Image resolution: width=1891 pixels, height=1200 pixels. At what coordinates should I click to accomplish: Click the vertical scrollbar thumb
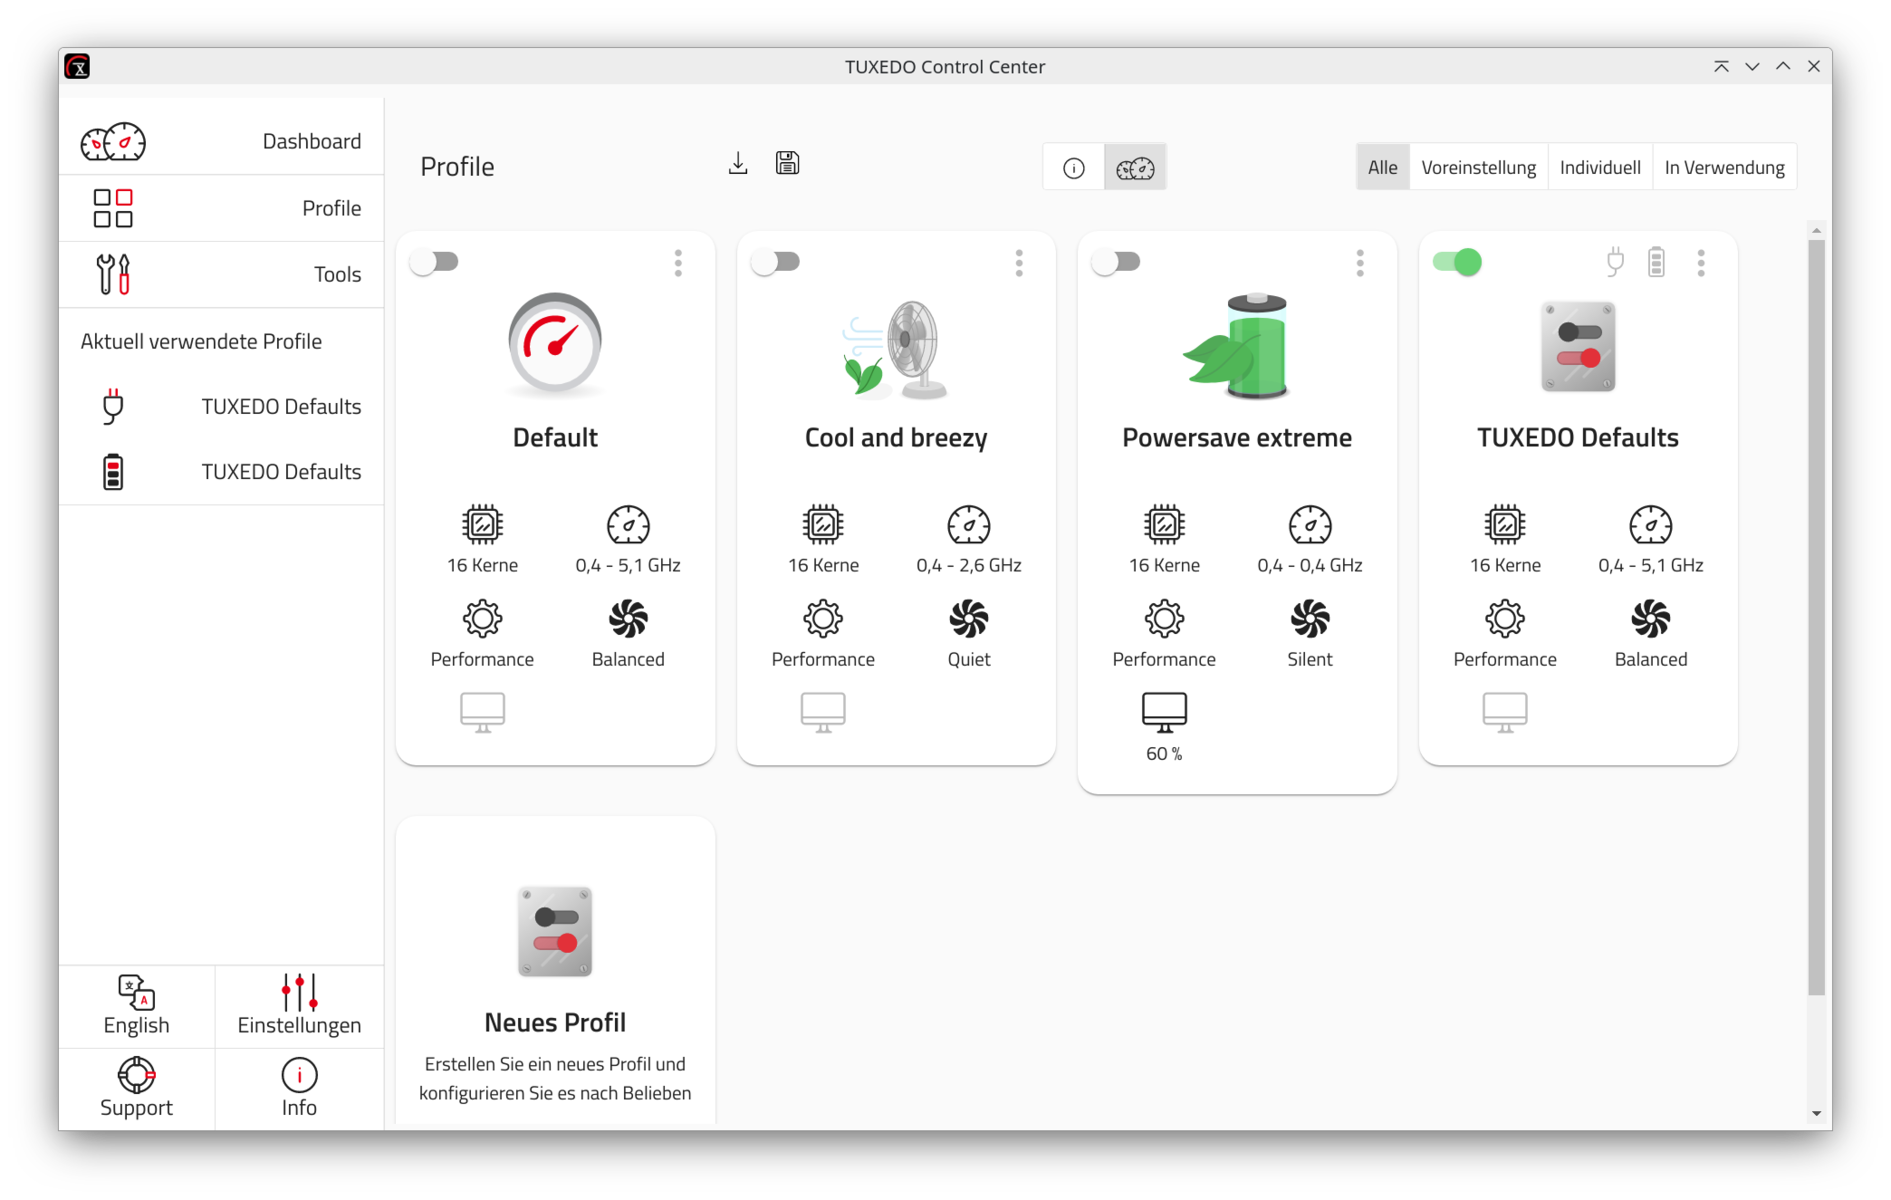click(1817, 617)
